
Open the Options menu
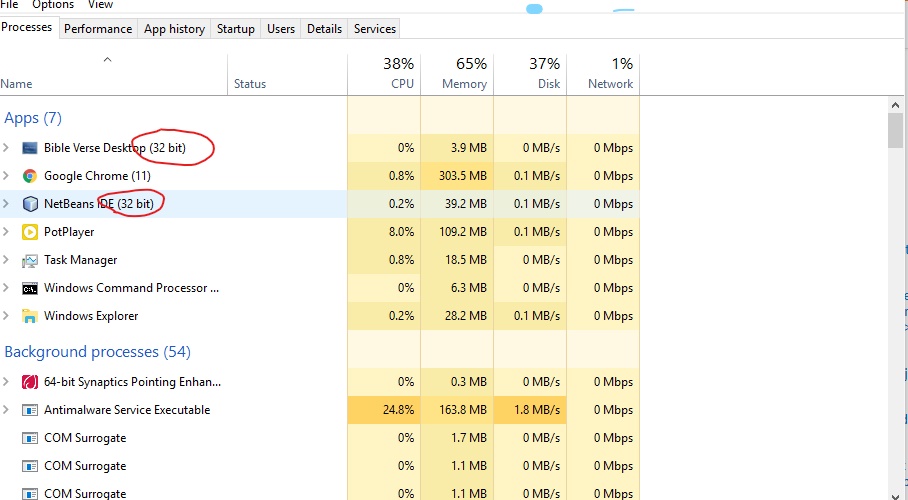tap(53, 5)
